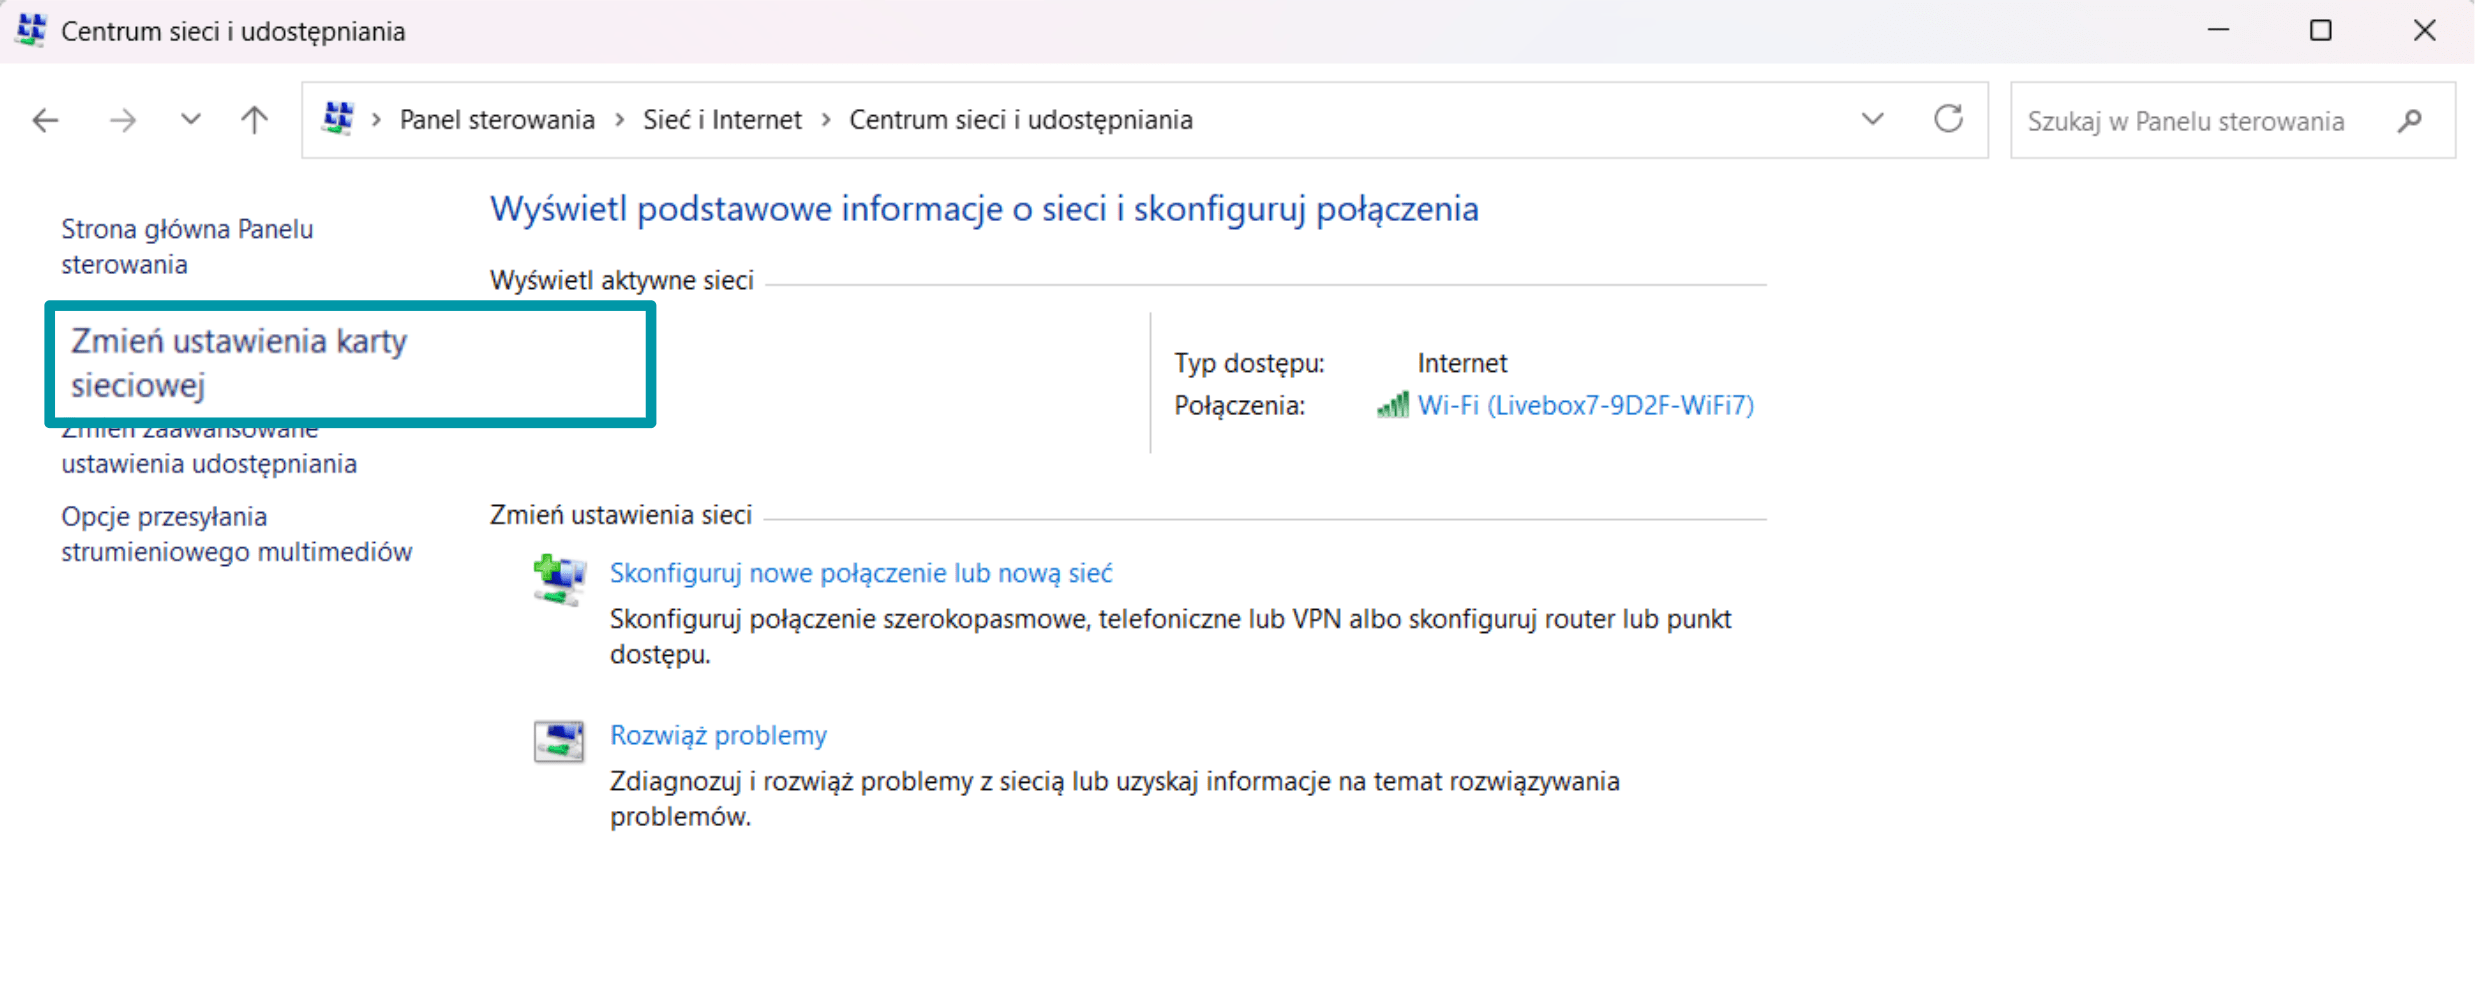
Task: Open Zmień ustawienia karty sieciowej
Action: pos(238,363)
